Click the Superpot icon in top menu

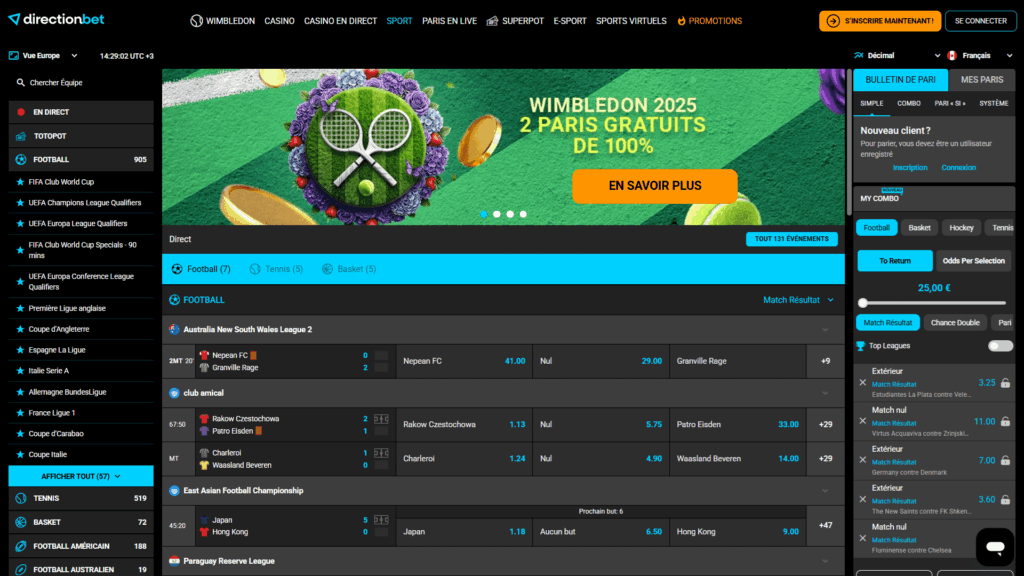(492, 21)
